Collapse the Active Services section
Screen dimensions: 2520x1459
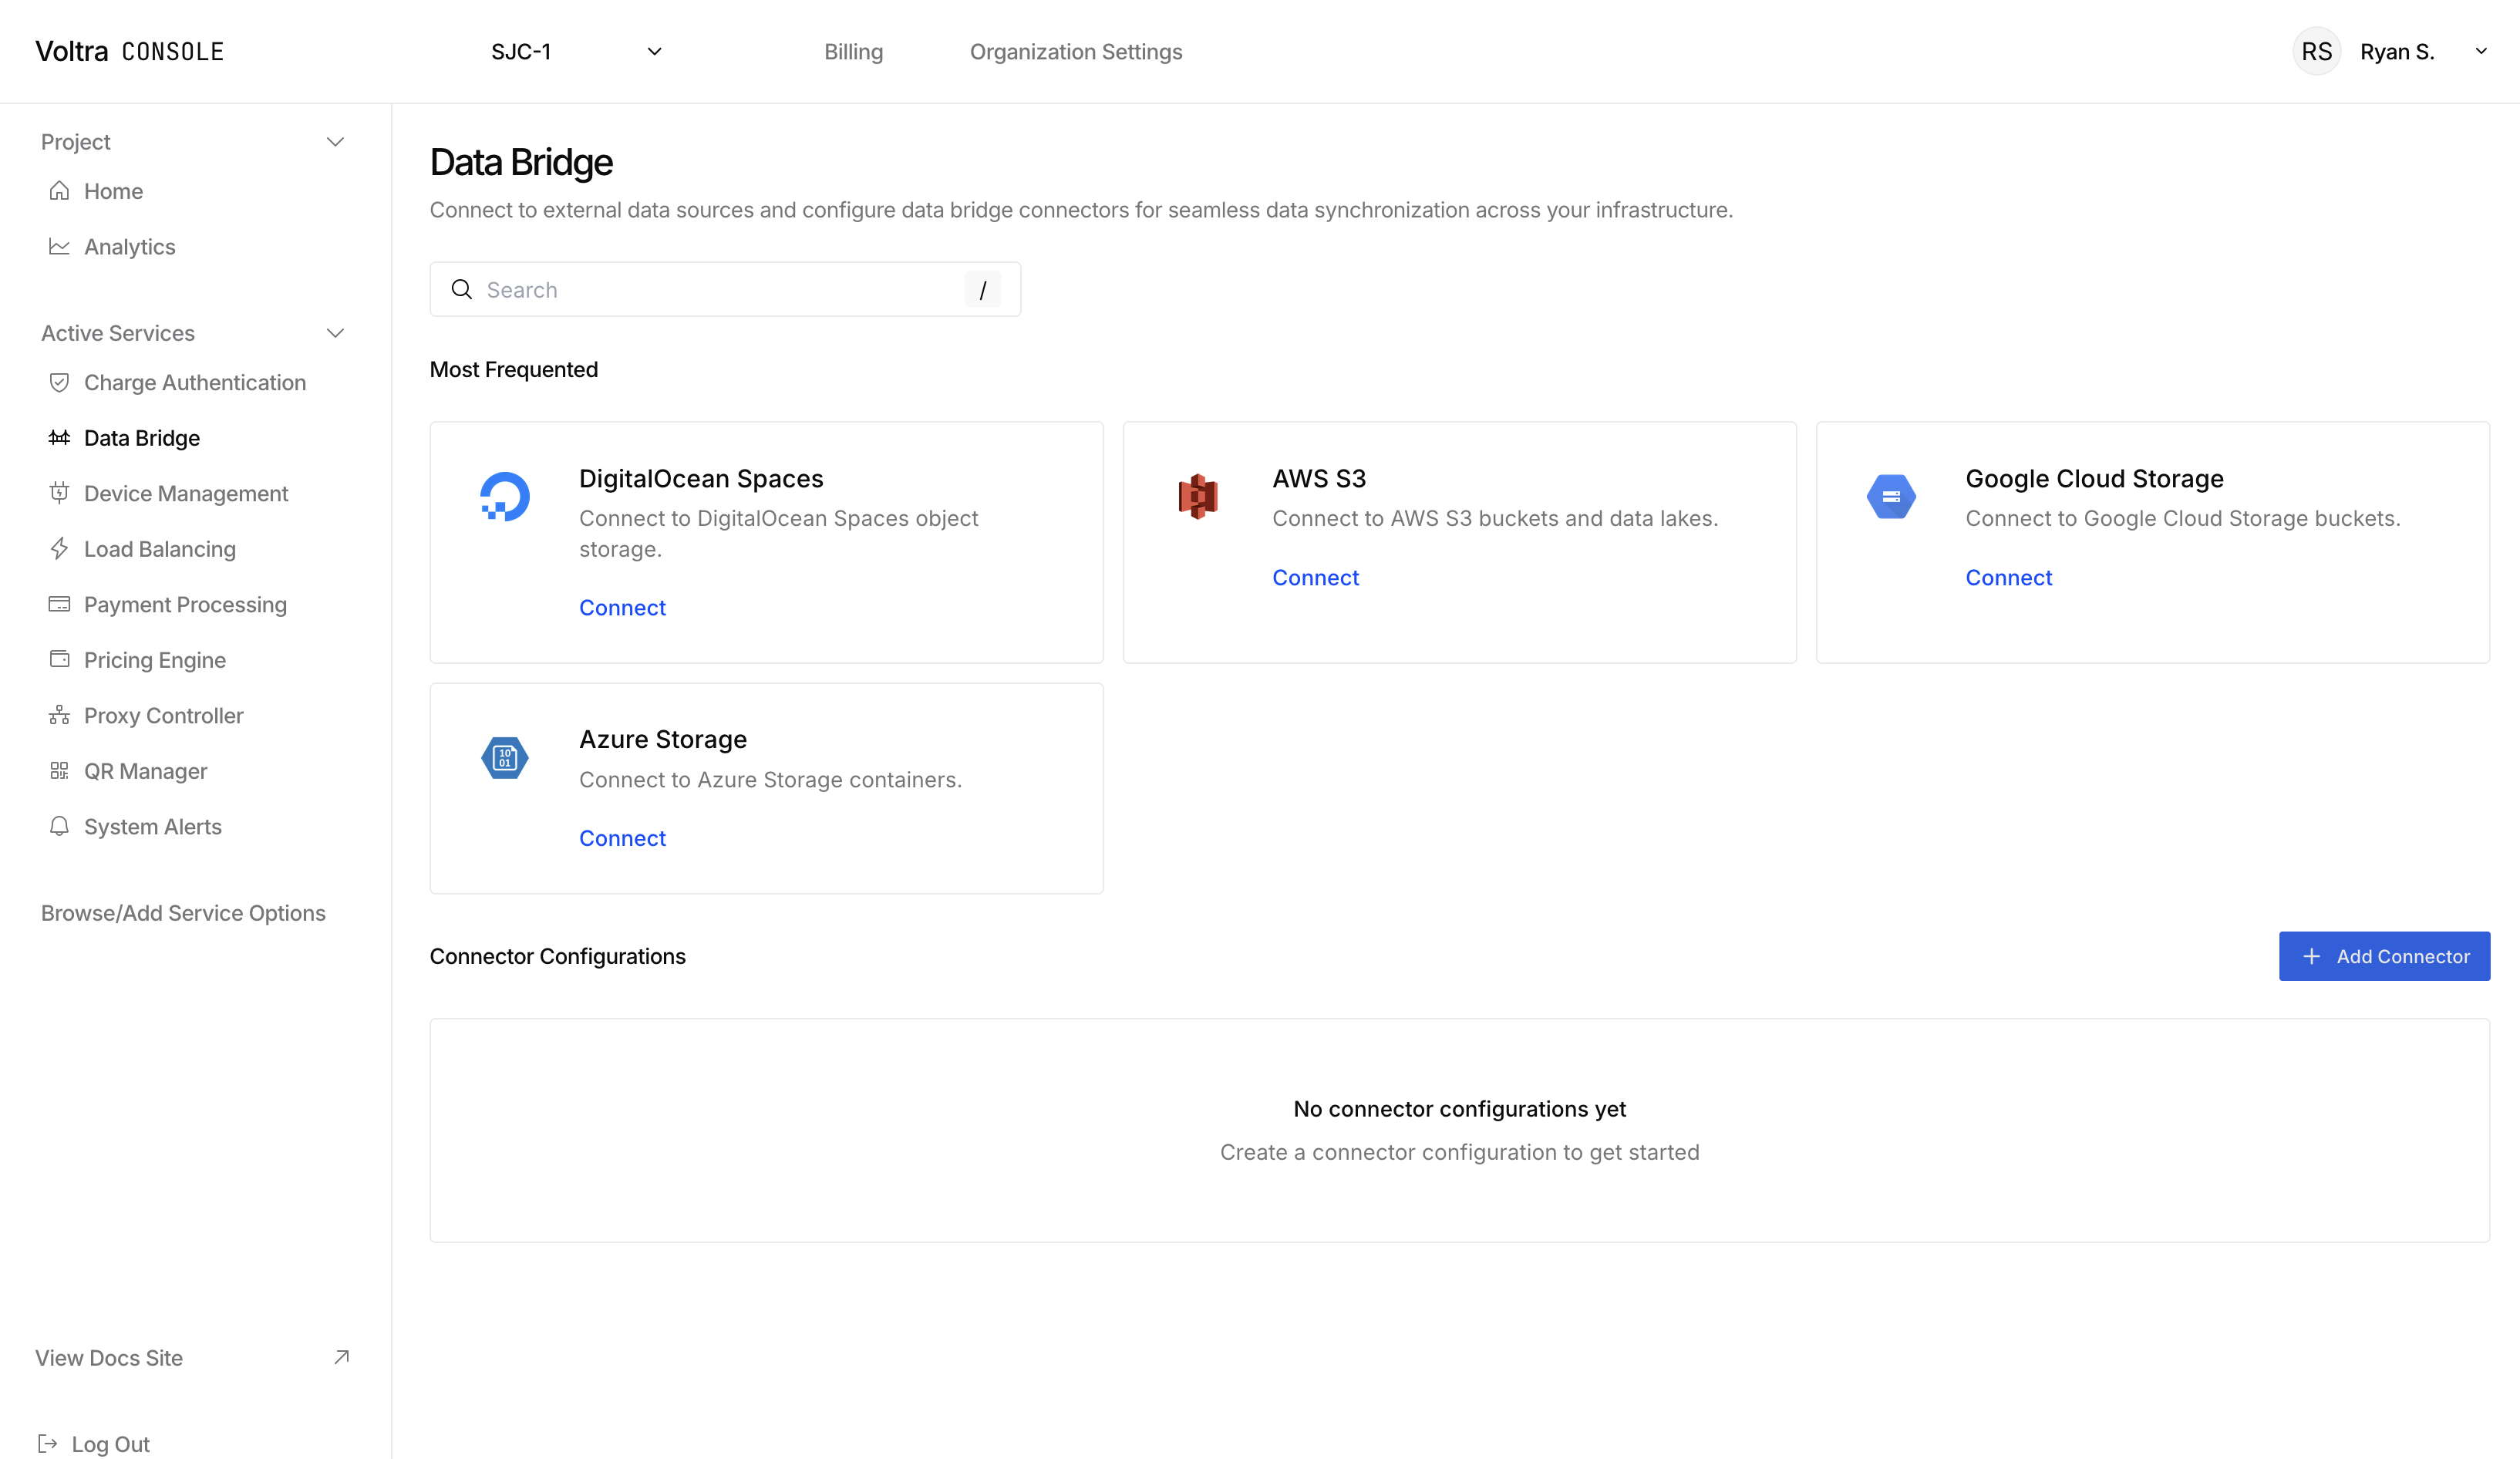tap(336, 332)
